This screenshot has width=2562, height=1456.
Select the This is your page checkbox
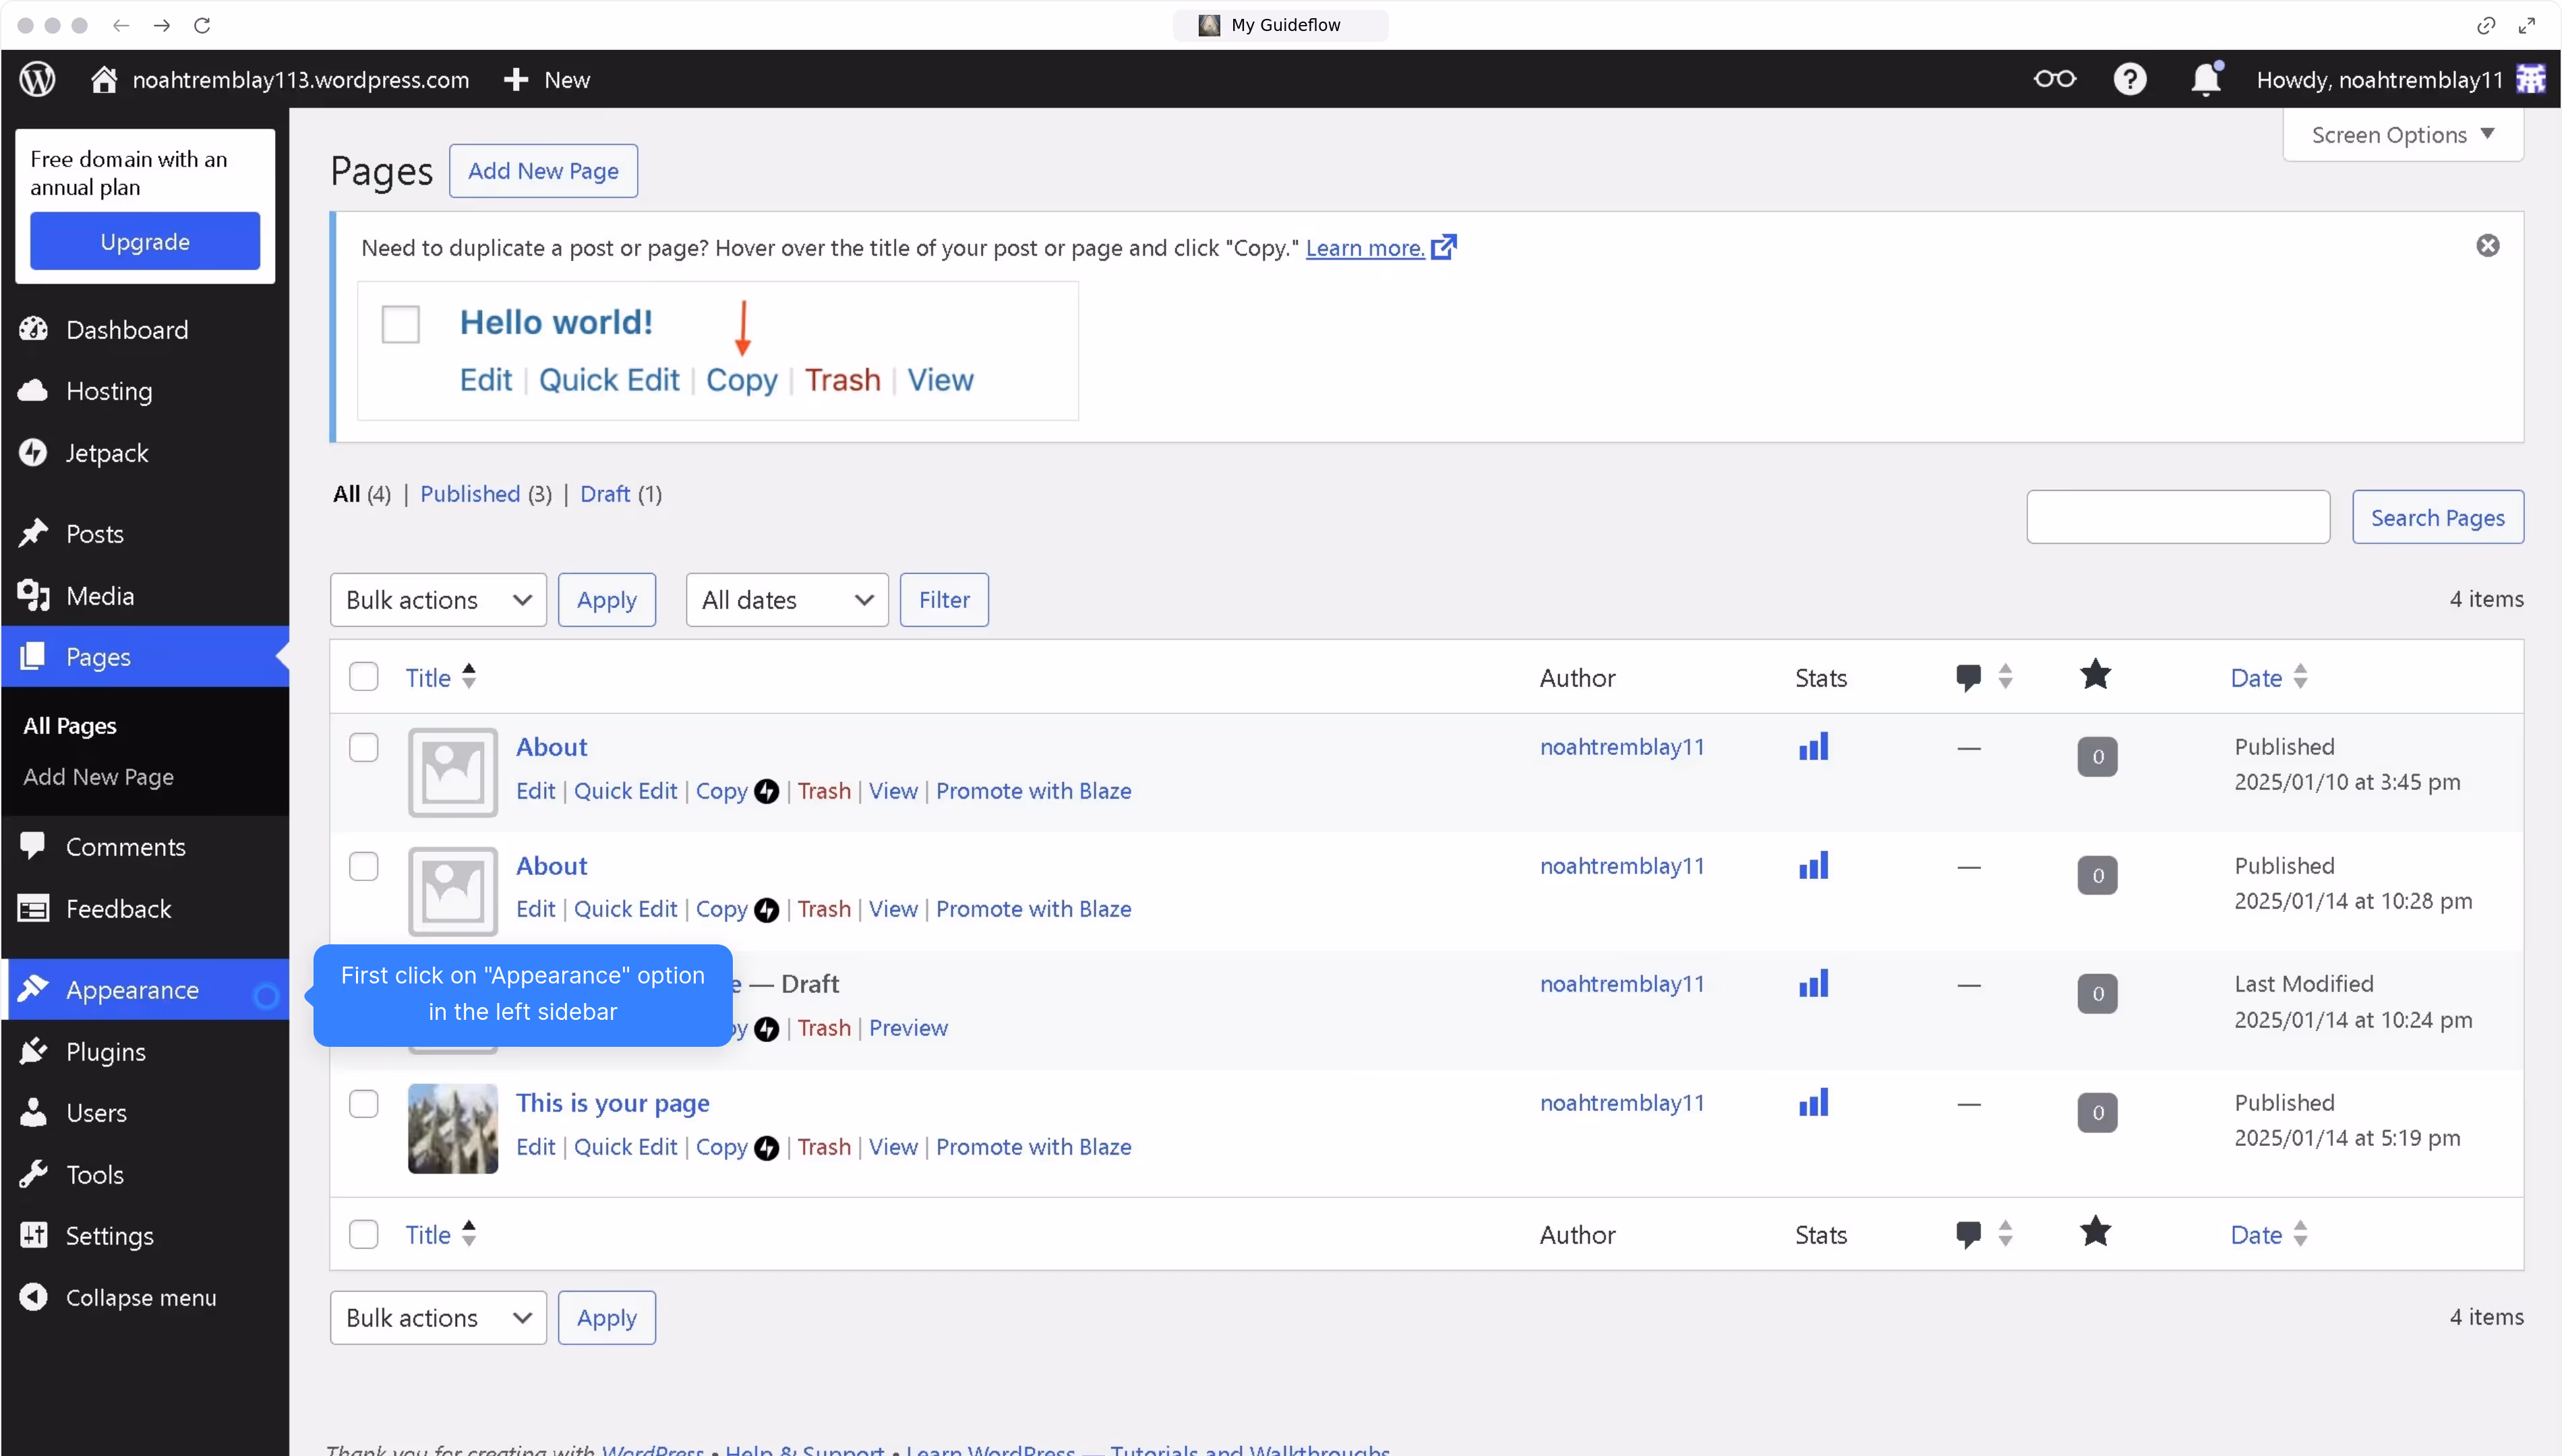click(x=364, y=1104)
